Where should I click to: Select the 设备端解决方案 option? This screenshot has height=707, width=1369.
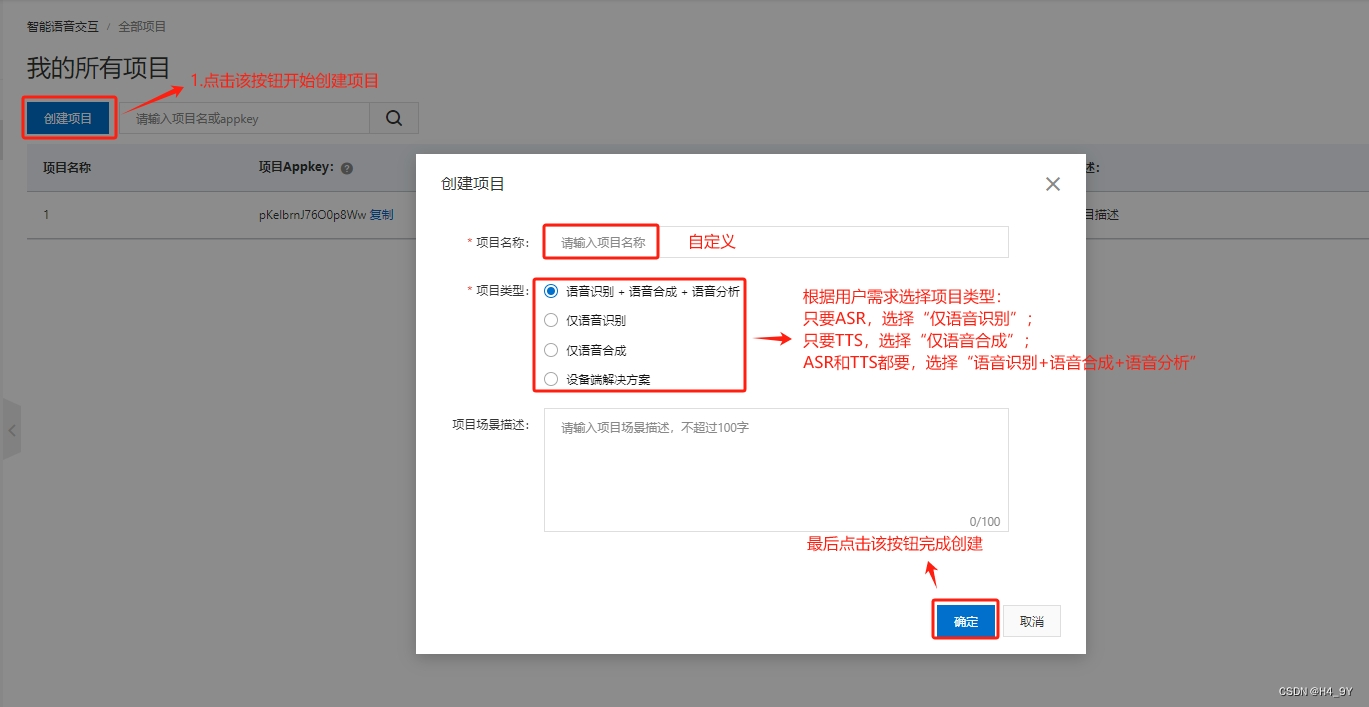tap(551, 378)
